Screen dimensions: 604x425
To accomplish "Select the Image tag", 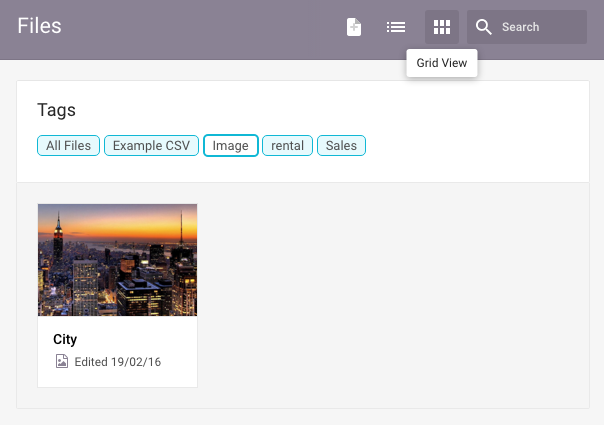I will (x=231, y=146).
